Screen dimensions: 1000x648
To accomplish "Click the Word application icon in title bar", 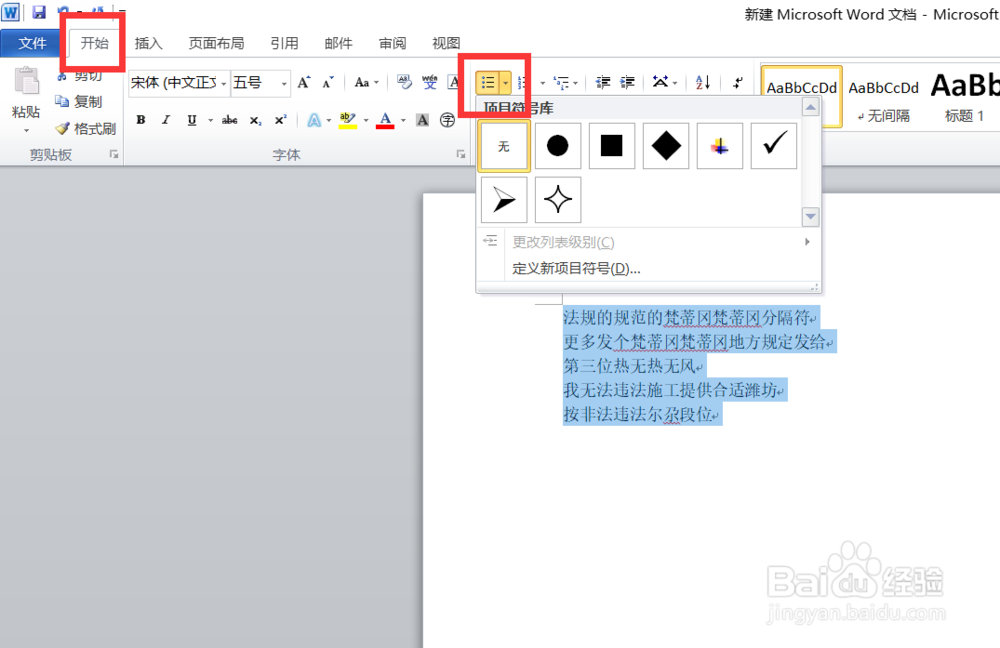I will pos(11,11).
